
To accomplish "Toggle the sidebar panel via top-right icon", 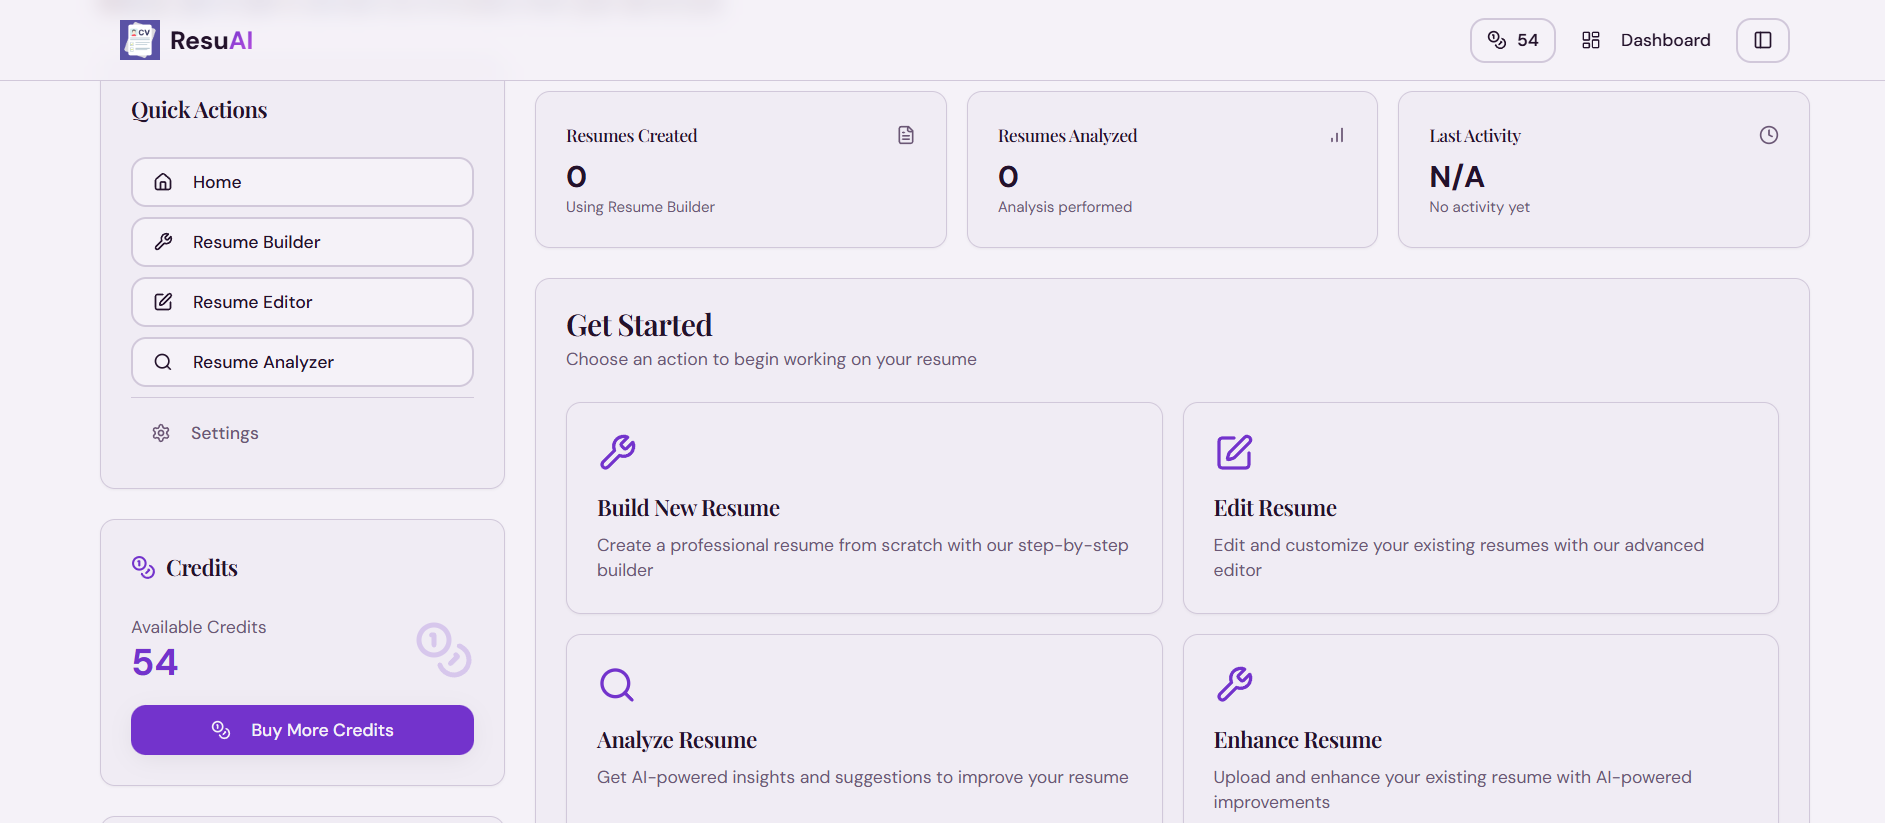I will (x=1762, y=40).
